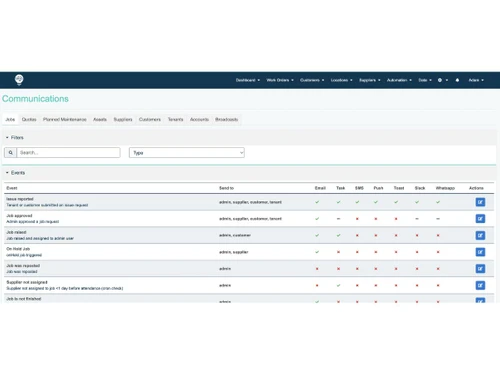This screenshot has height=375, width=500.
Task: Toggle Toast check for Issue reported
Action: [x=396, y=202]
